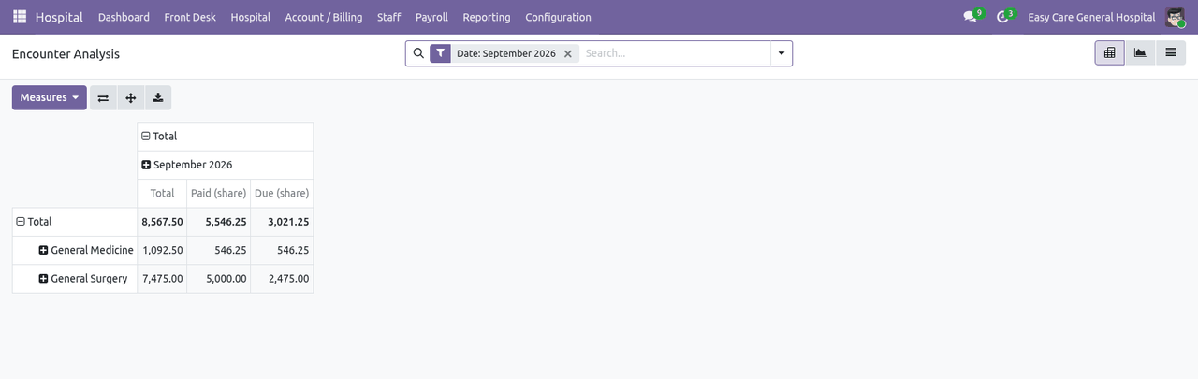Open the apps grid menu icon
1198x379 pixels.
[x=20, y=16]
